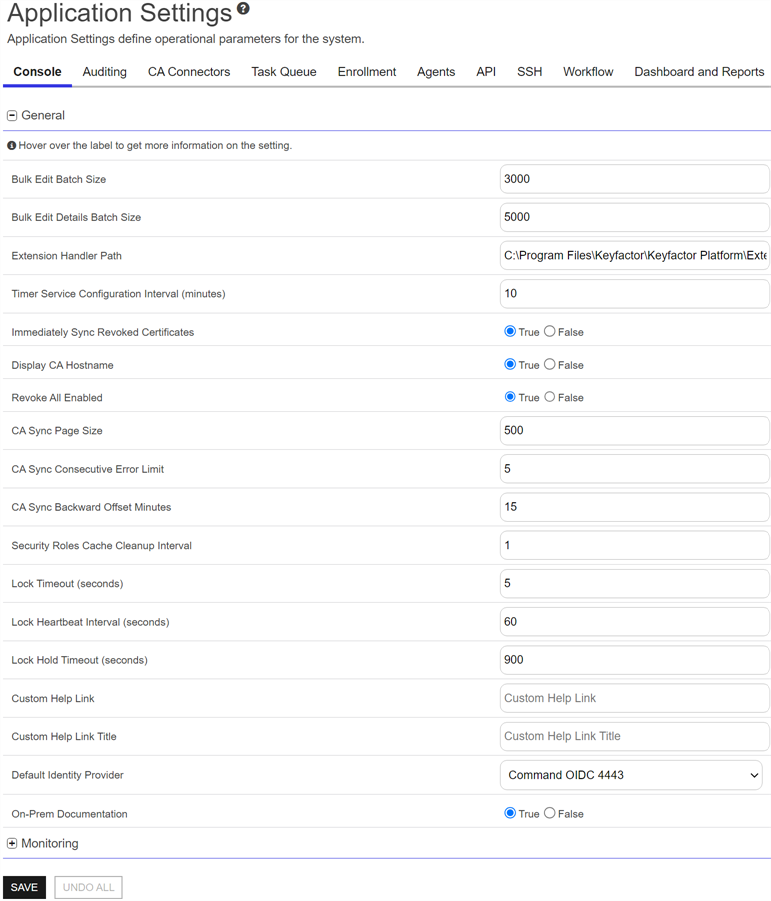Image resolution: width=771 pixels, height=901 pixels.
Task: Click the CA Sync Consecutive Error Limit field
Action: 635,469
